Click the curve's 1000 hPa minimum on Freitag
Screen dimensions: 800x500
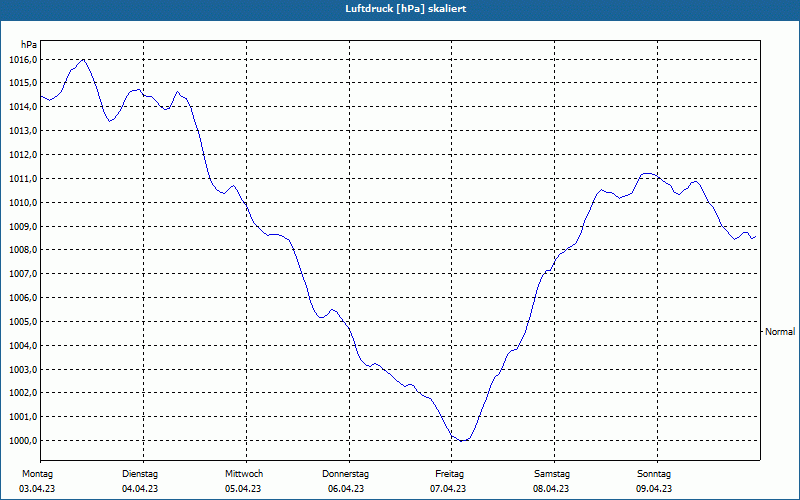462,440
